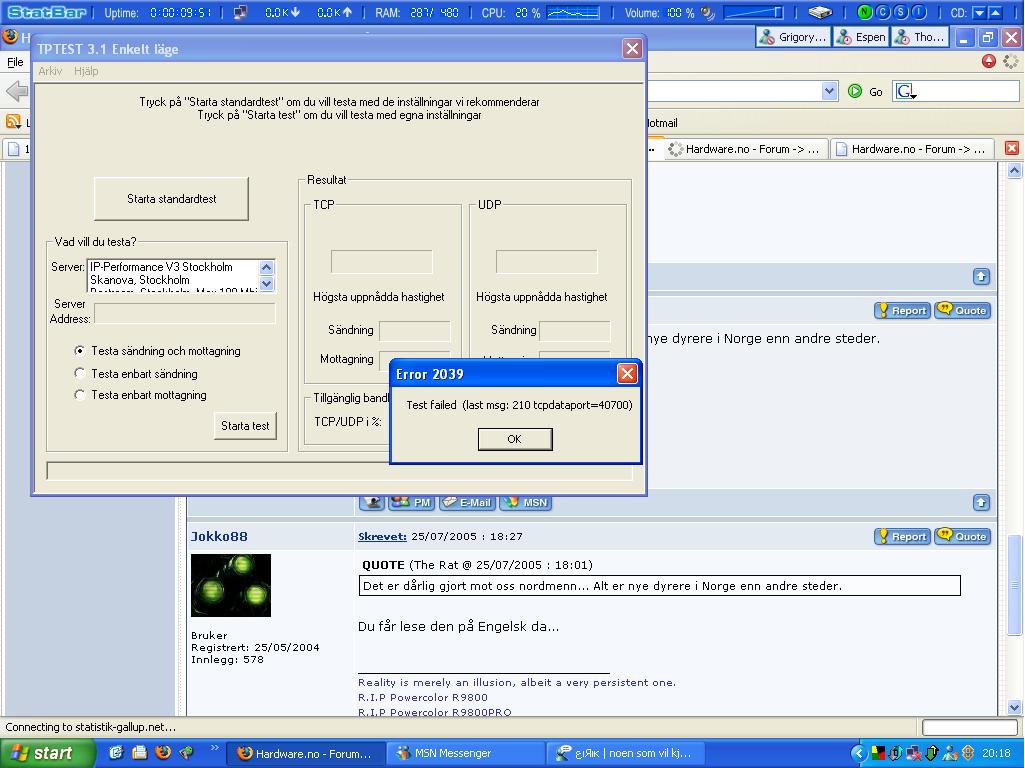Choose Testa enbart mottagning option
The height and width of the screenshot is (768, 1025).
pos(80,395)
